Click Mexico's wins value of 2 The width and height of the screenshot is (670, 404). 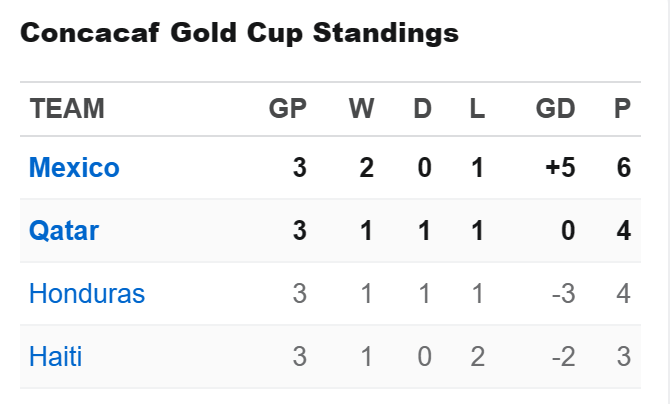click(366, 168)
